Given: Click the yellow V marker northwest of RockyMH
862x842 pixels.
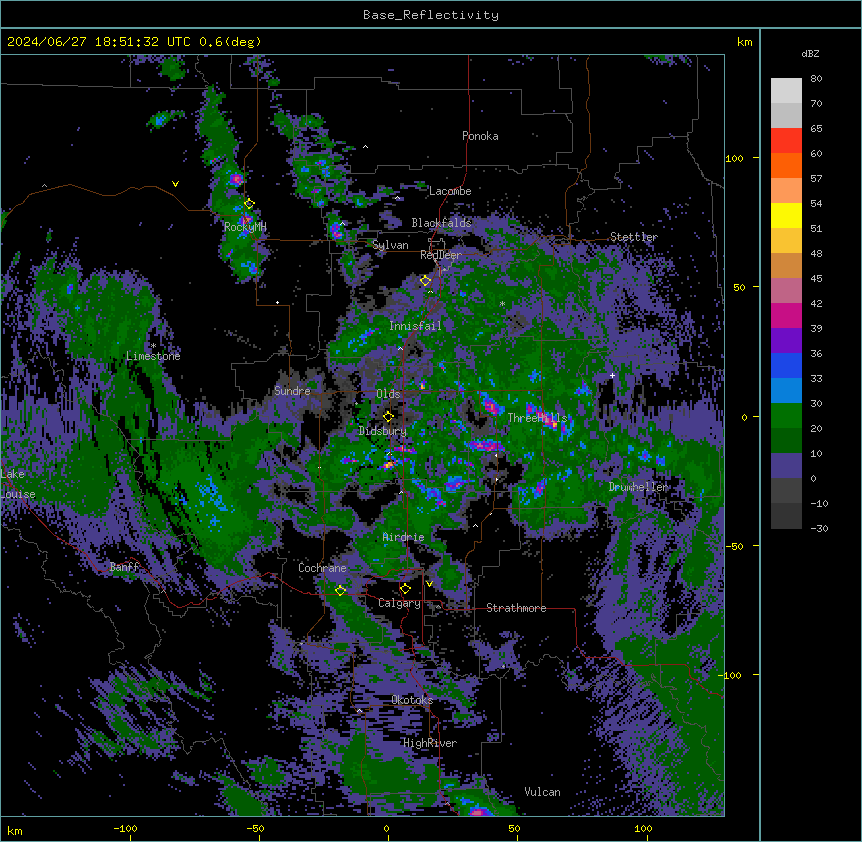Looking at the screenshot, I should tap(175, 184).
